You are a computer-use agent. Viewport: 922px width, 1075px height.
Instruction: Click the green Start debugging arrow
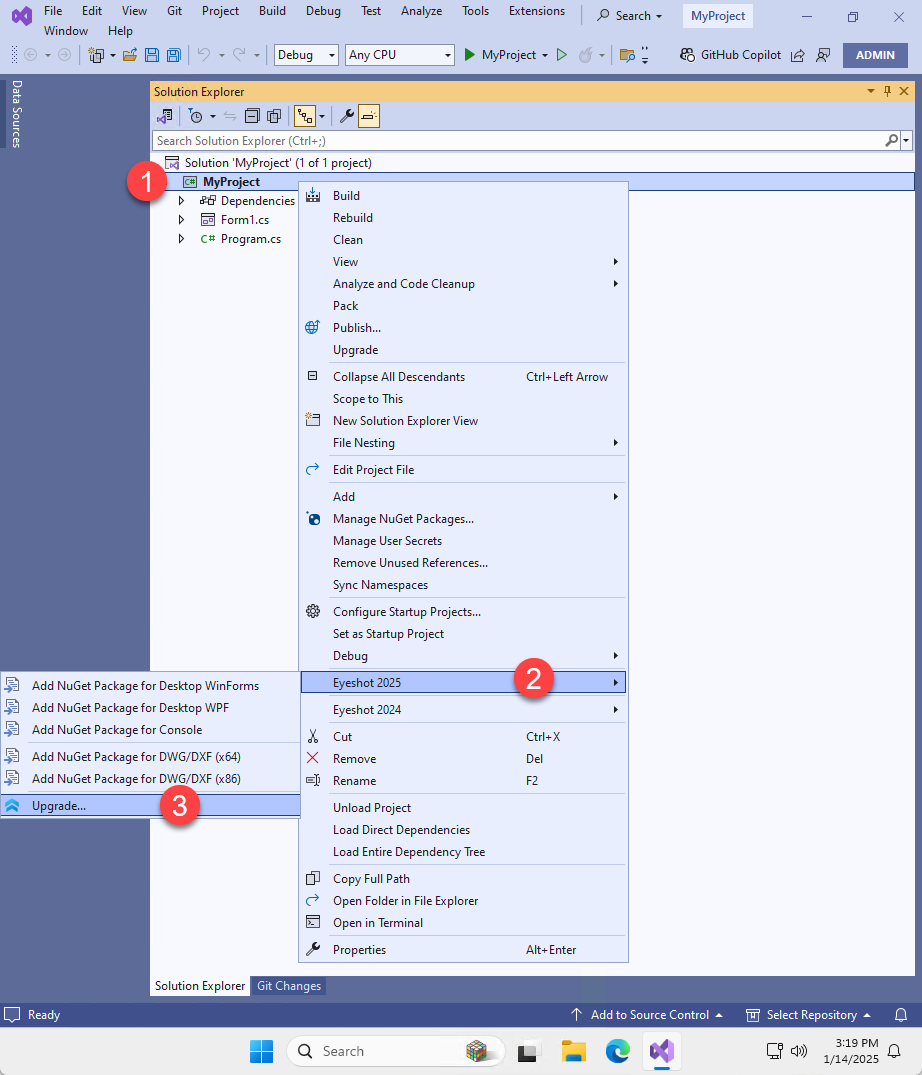click(x=470, y=55)
